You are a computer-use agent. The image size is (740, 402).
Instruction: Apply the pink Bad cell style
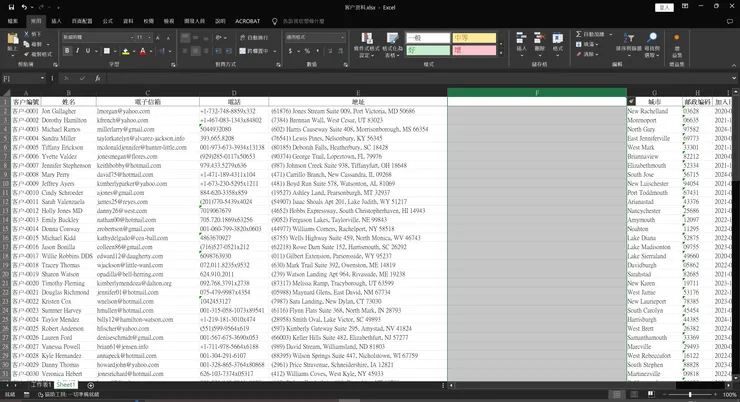pyautogui.click(x=474, y=50)
